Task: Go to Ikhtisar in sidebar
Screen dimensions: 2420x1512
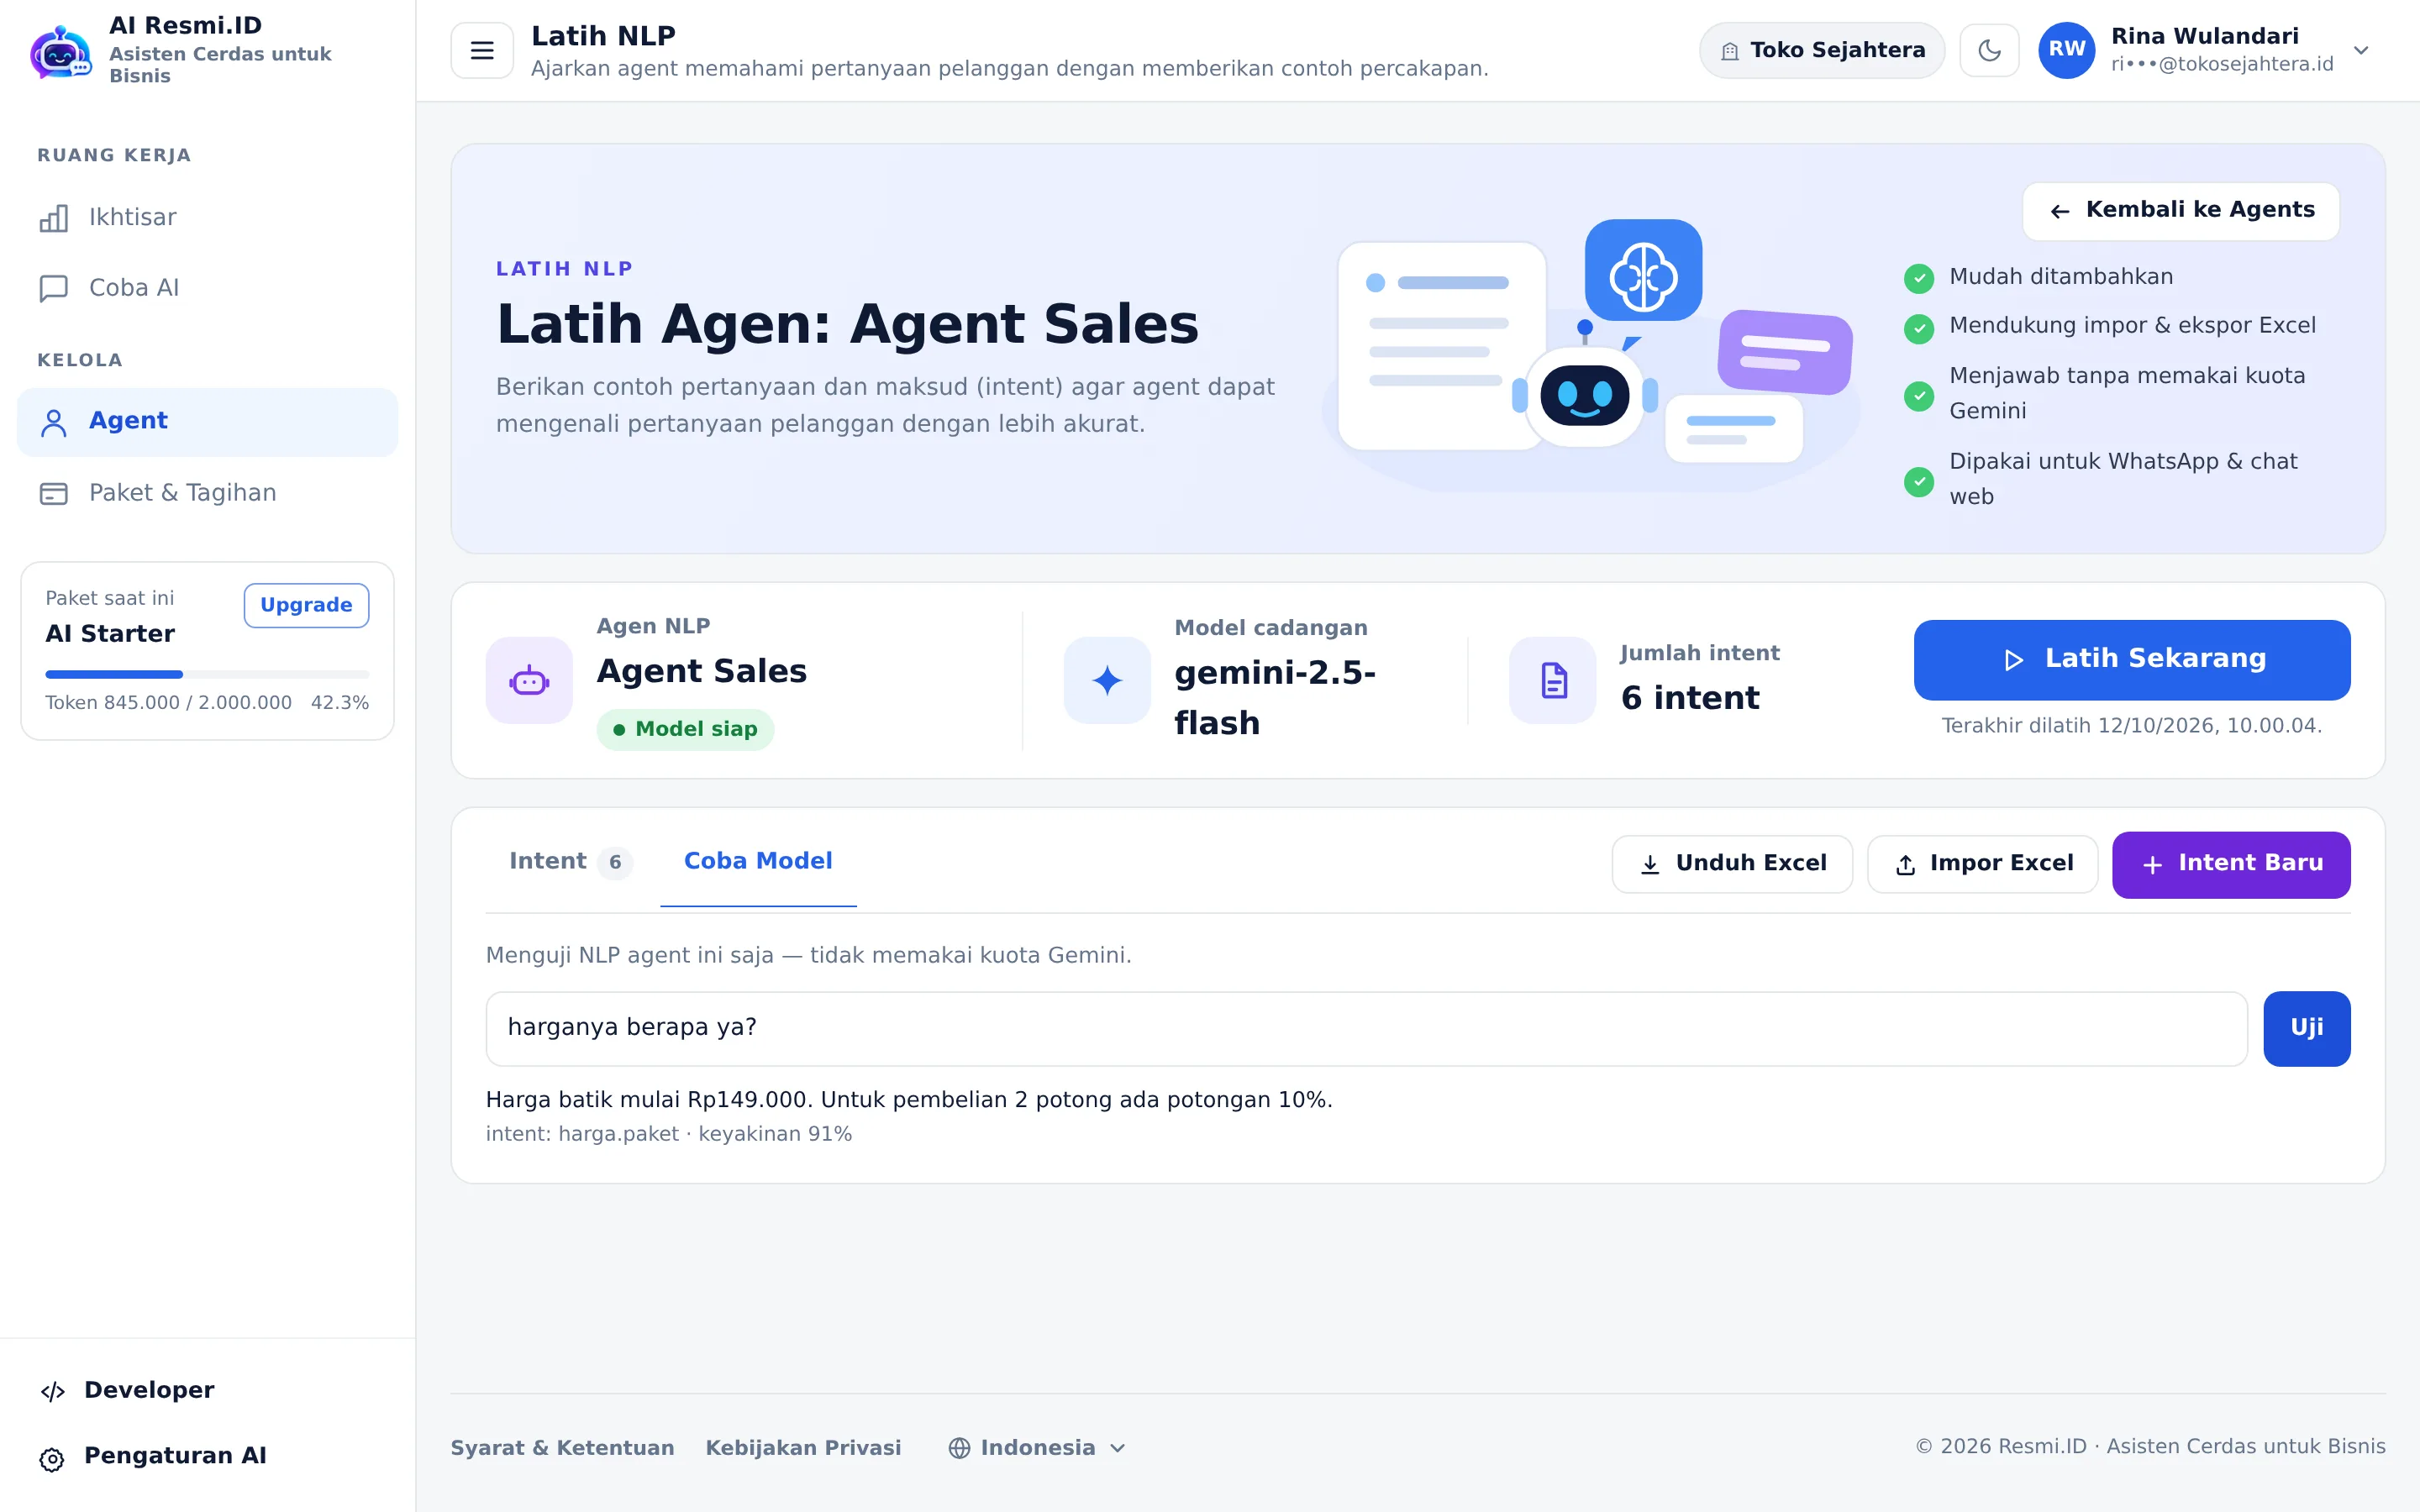Action: click(x=207, y=218)
